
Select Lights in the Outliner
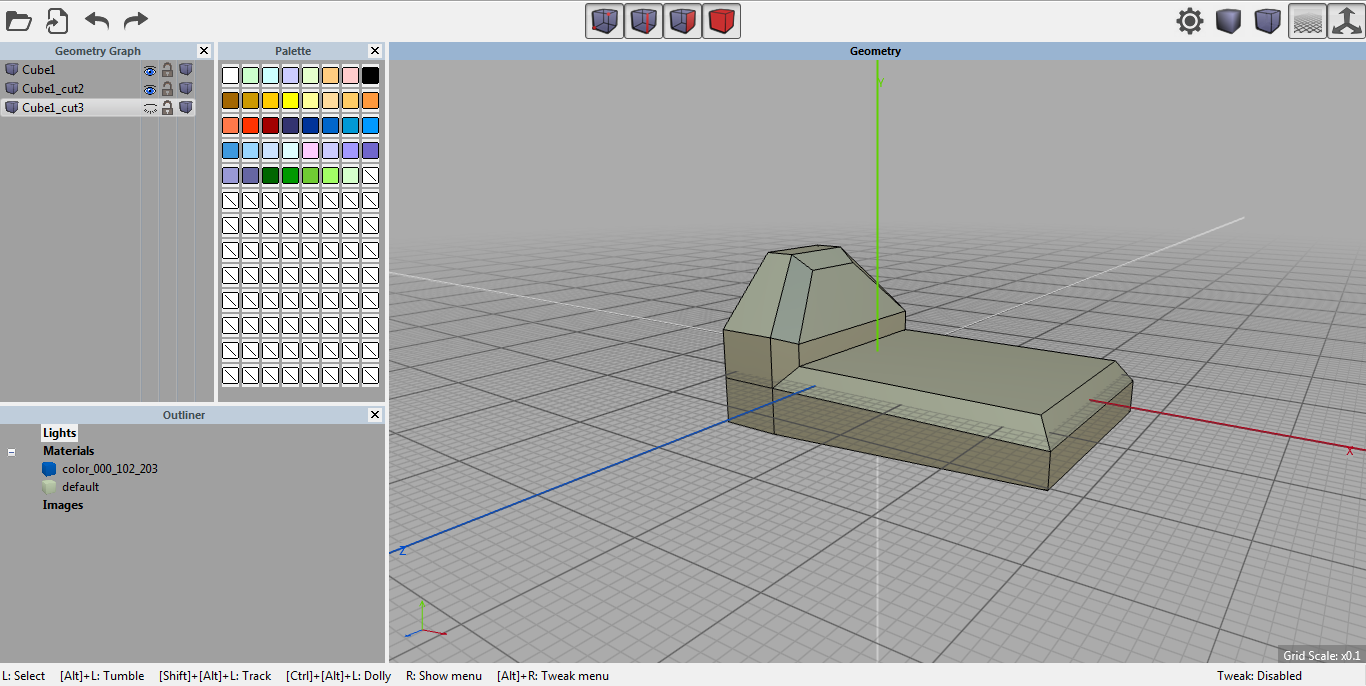(x=59, y=433)
